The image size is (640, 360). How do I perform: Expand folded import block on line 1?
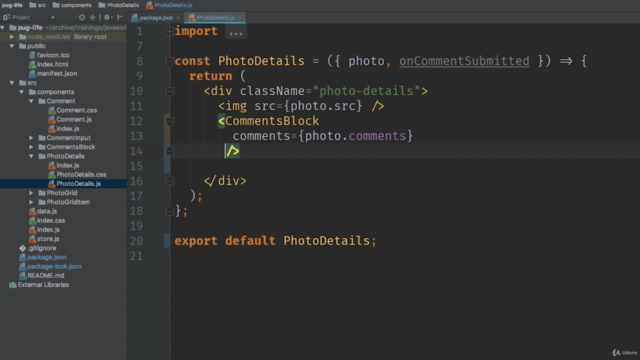pyautogui.click(x=170, y=31)
